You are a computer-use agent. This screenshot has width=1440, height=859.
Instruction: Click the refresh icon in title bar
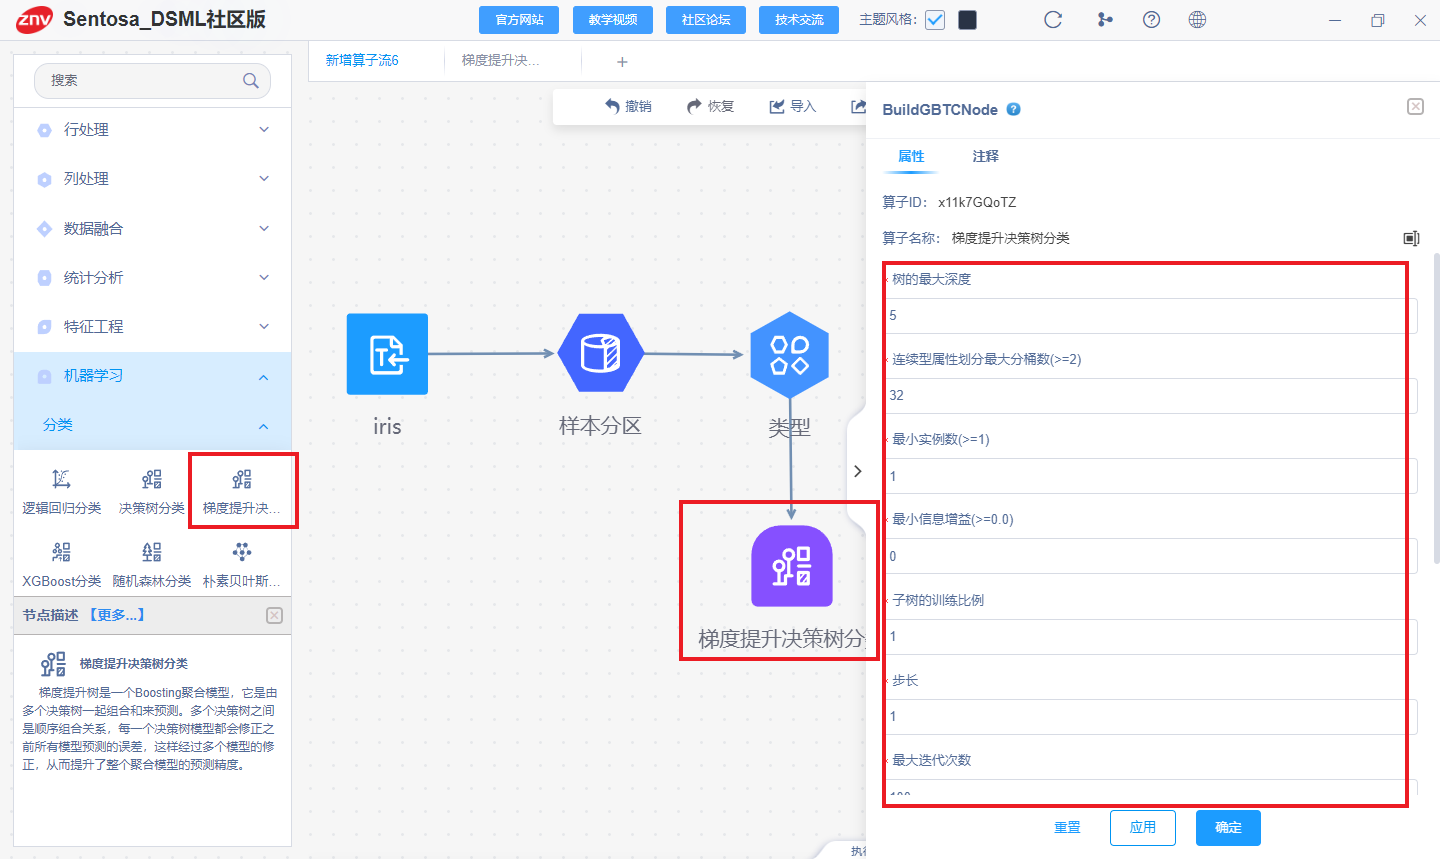[x=1053, y=20]
